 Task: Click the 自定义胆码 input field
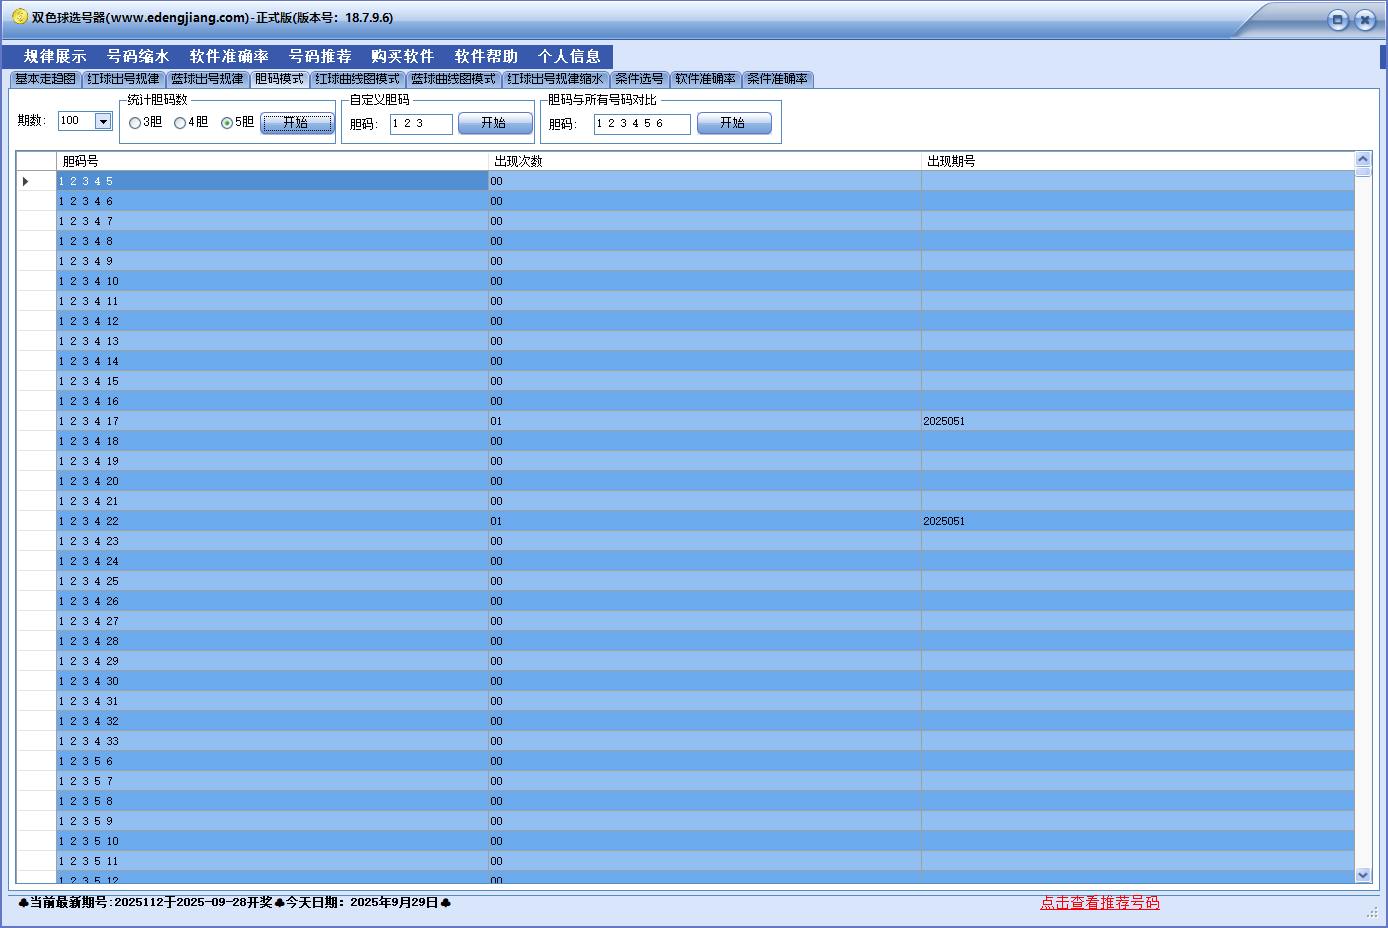[x=420, y=124]
